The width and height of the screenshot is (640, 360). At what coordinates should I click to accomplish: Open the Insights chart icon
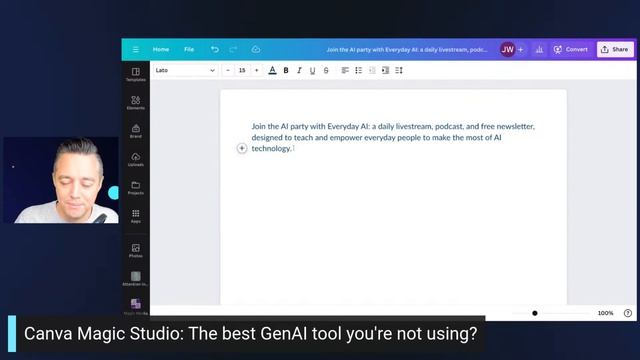tap(539, 50)
